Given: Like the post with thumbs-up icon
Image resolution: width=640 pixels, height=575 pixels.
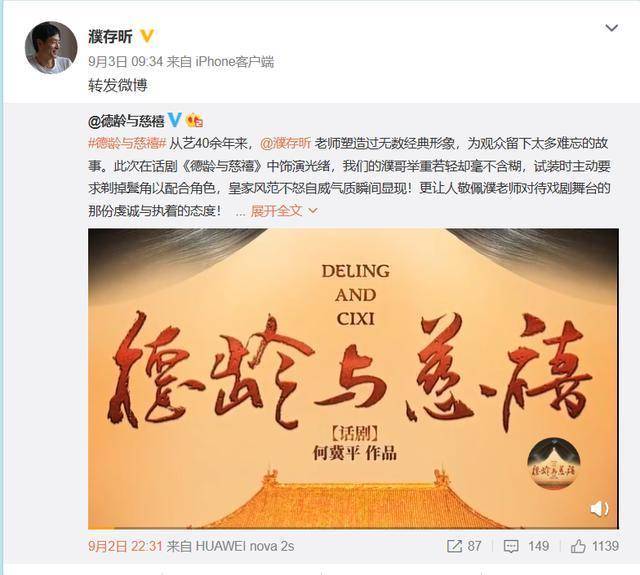Looking at the screenshot, I should click(x=578, y=546).
